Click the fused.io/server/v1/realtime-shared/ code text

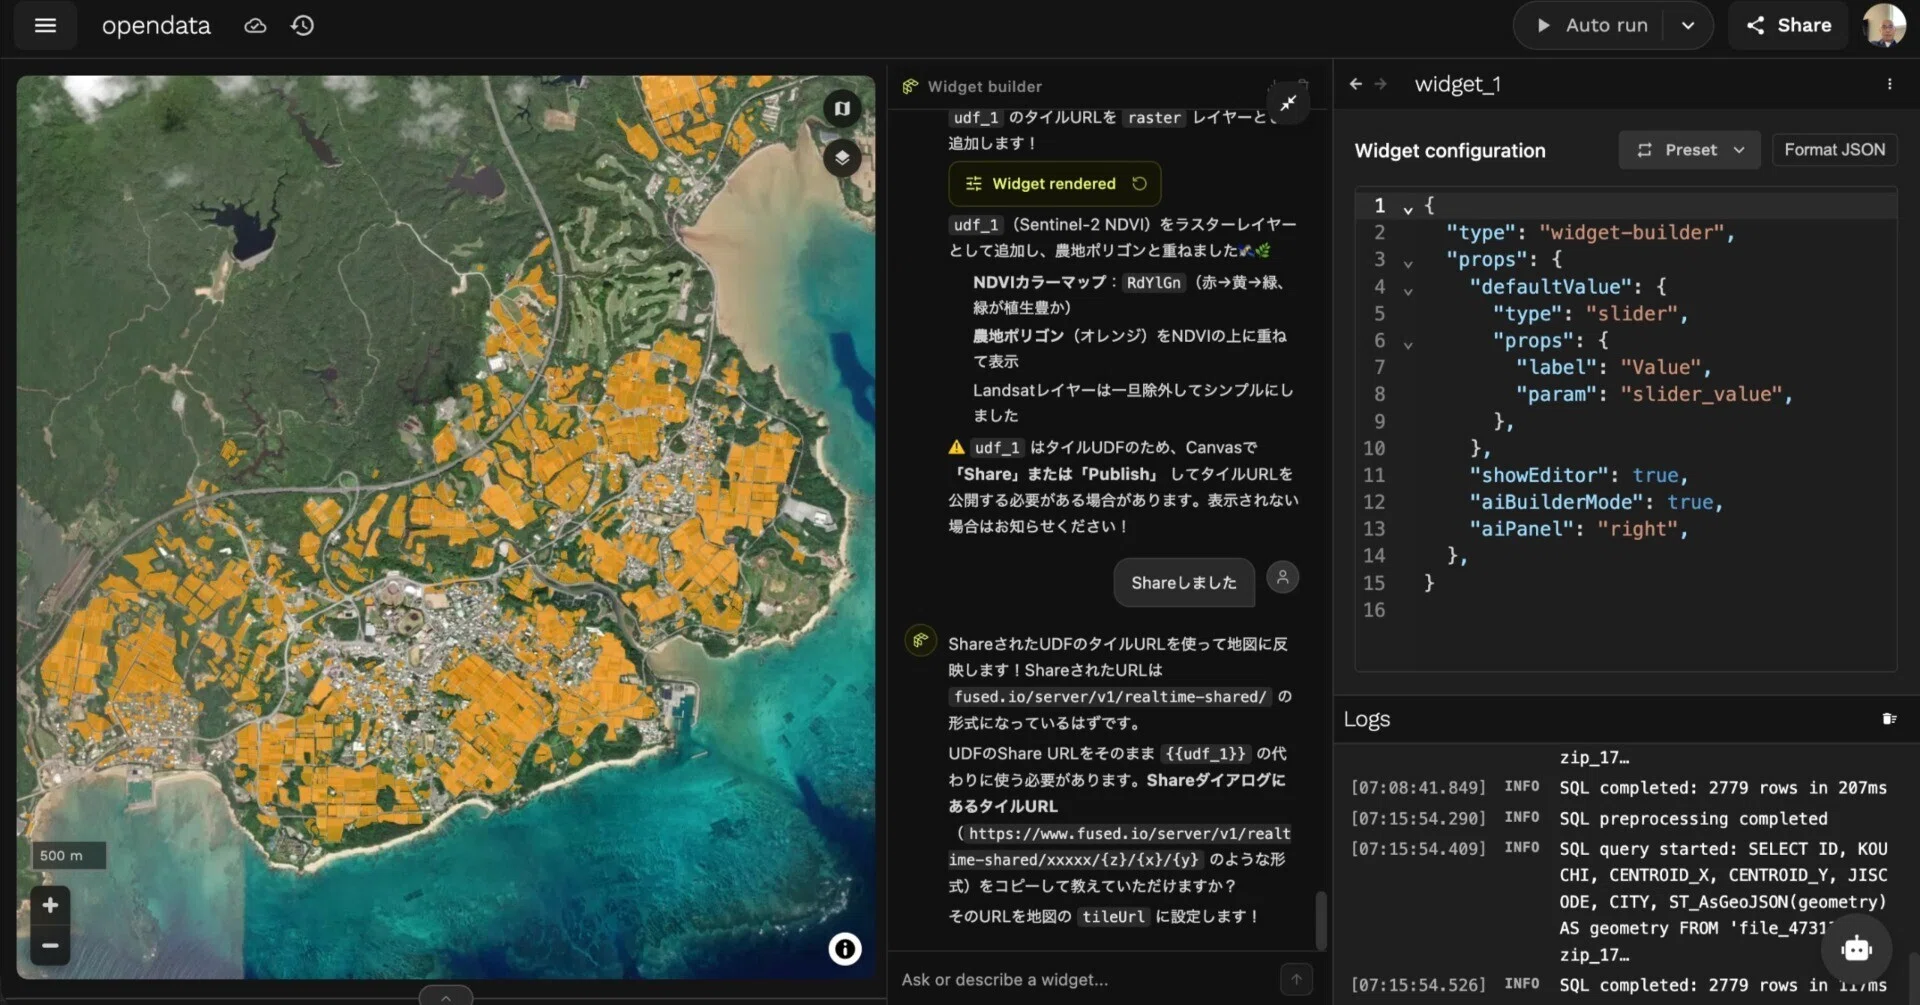pyautogui.click(x=1110, y=697)
